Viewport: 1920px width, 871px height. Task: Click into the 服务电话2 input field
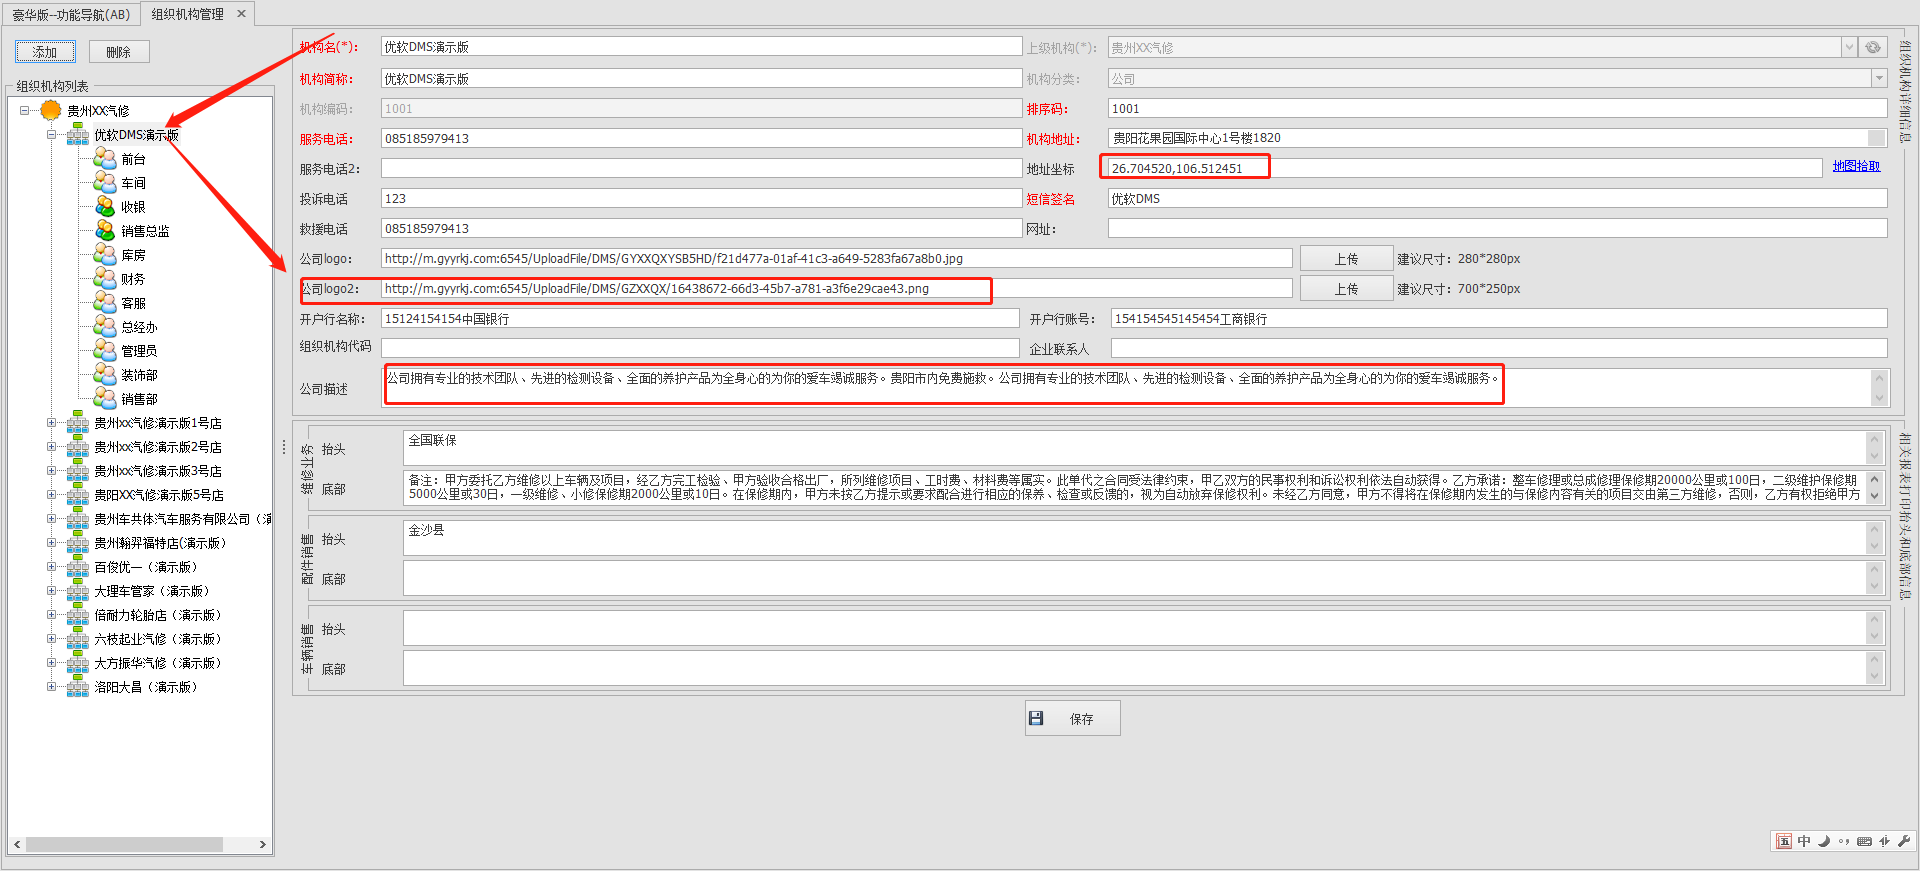[701, 168]
